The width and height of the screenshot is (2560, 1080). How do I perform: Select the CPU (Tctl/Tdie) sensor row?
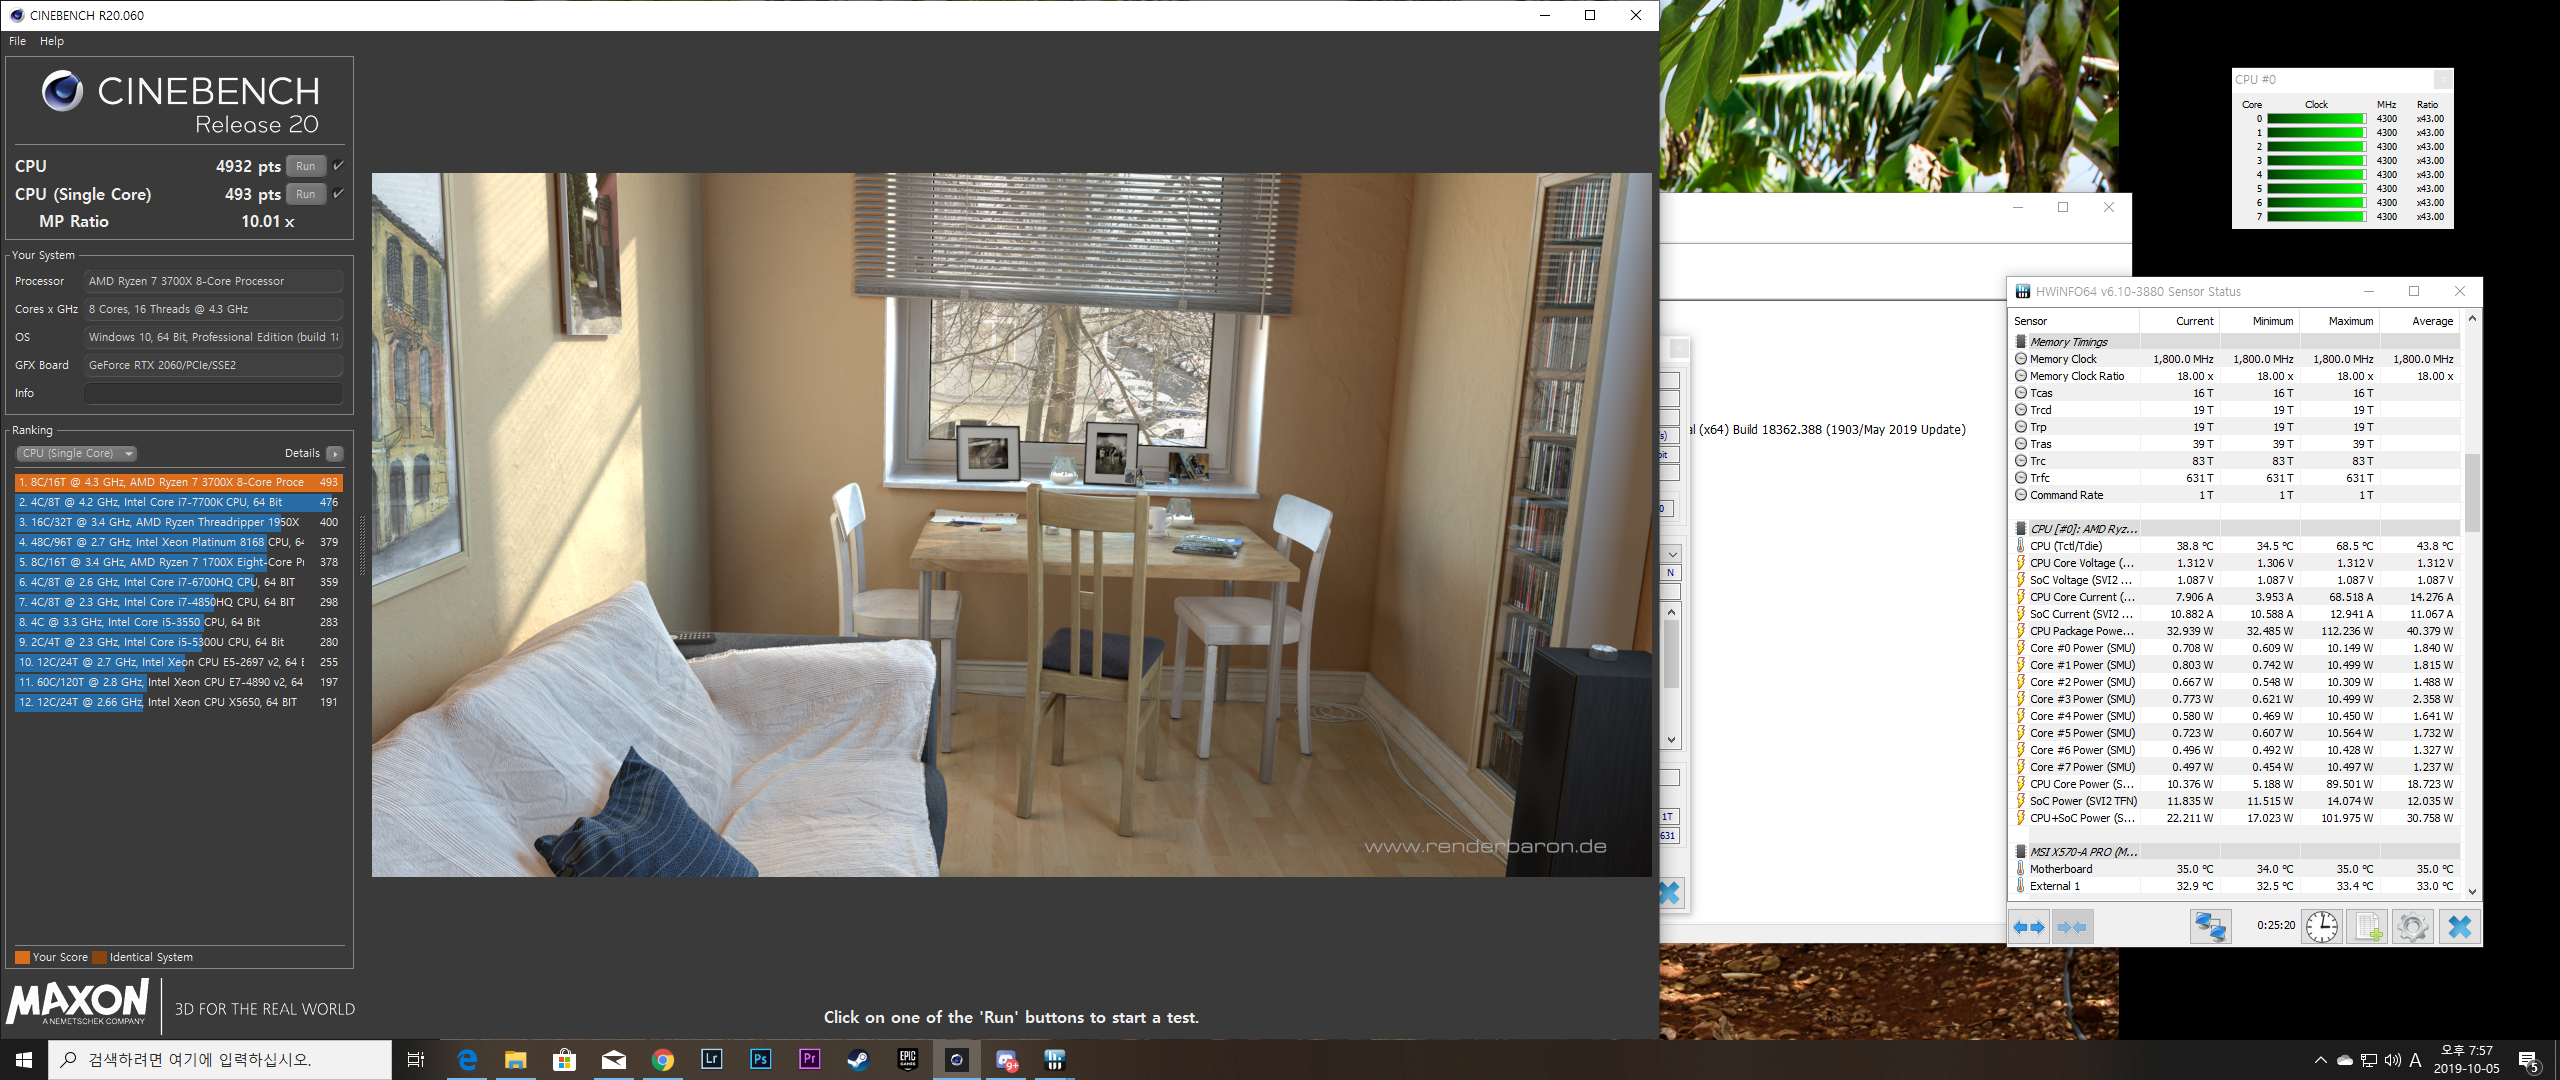[2235, 546]
